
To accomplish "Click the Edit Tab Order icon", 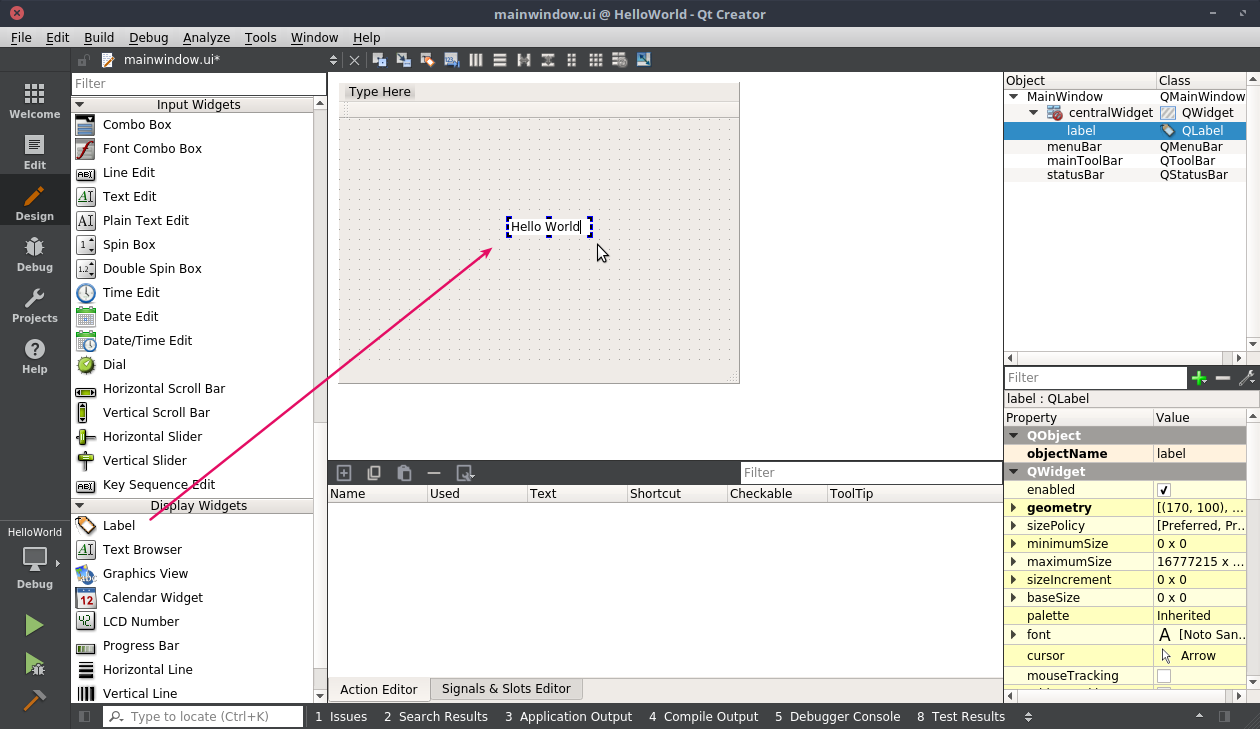I will [x=452, y=60].
